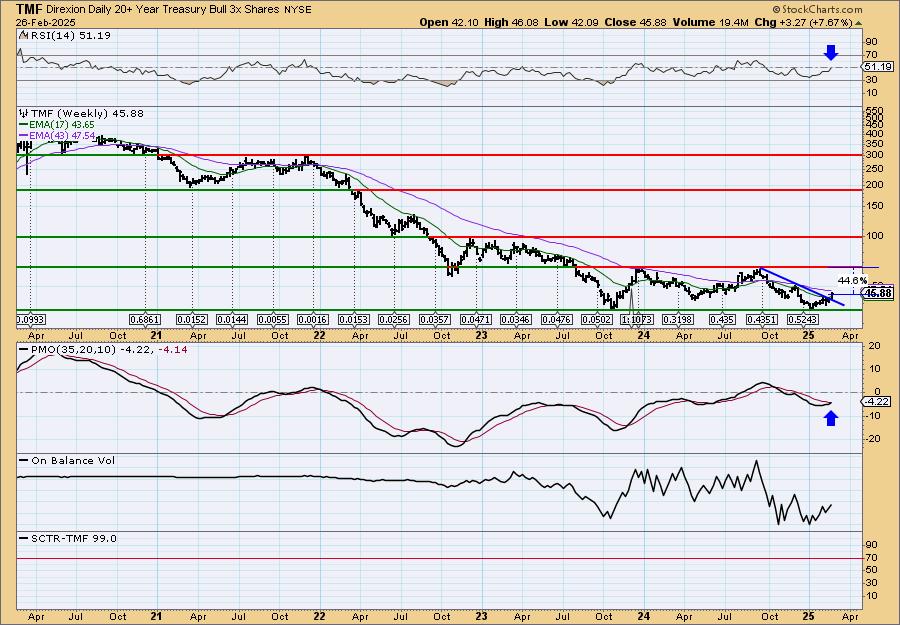The width and height of the screenshot is (900, 625).
Task: Click the 0.0357 distribution box
Action: [x=435, y=319]
